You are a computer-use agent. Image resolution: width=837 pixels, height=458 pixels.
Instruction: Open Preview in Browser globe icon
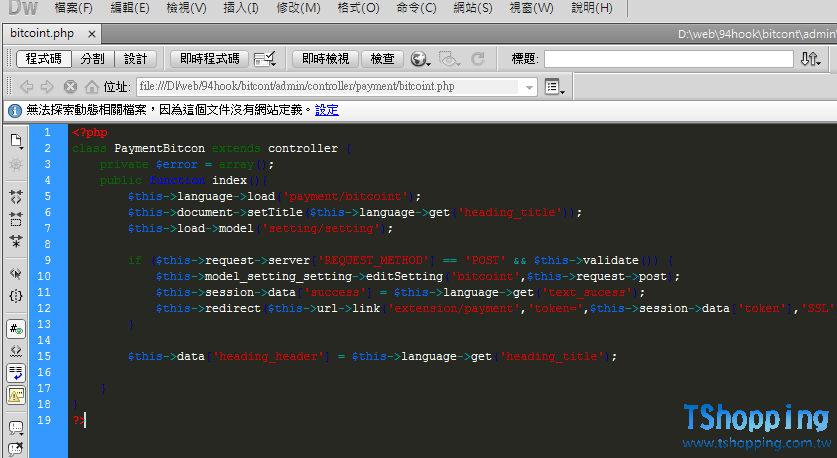tap(419, 59)
